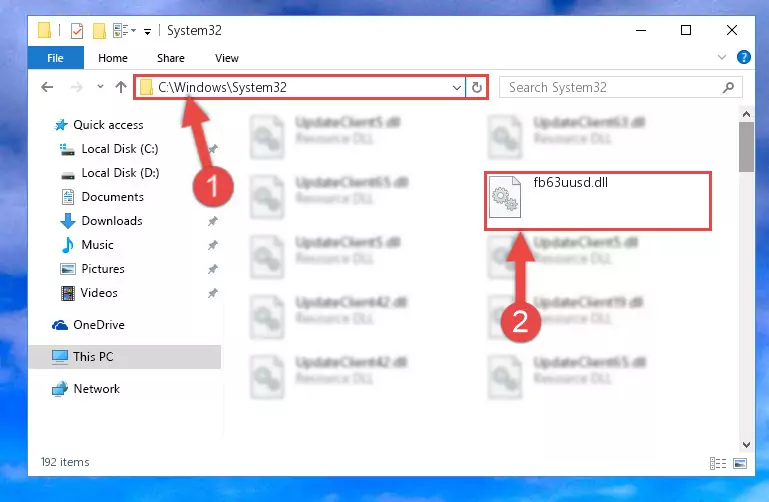Switch to the Share ribbon tab
The height and width of the screenshot is (502, 769).
point(171,58)
